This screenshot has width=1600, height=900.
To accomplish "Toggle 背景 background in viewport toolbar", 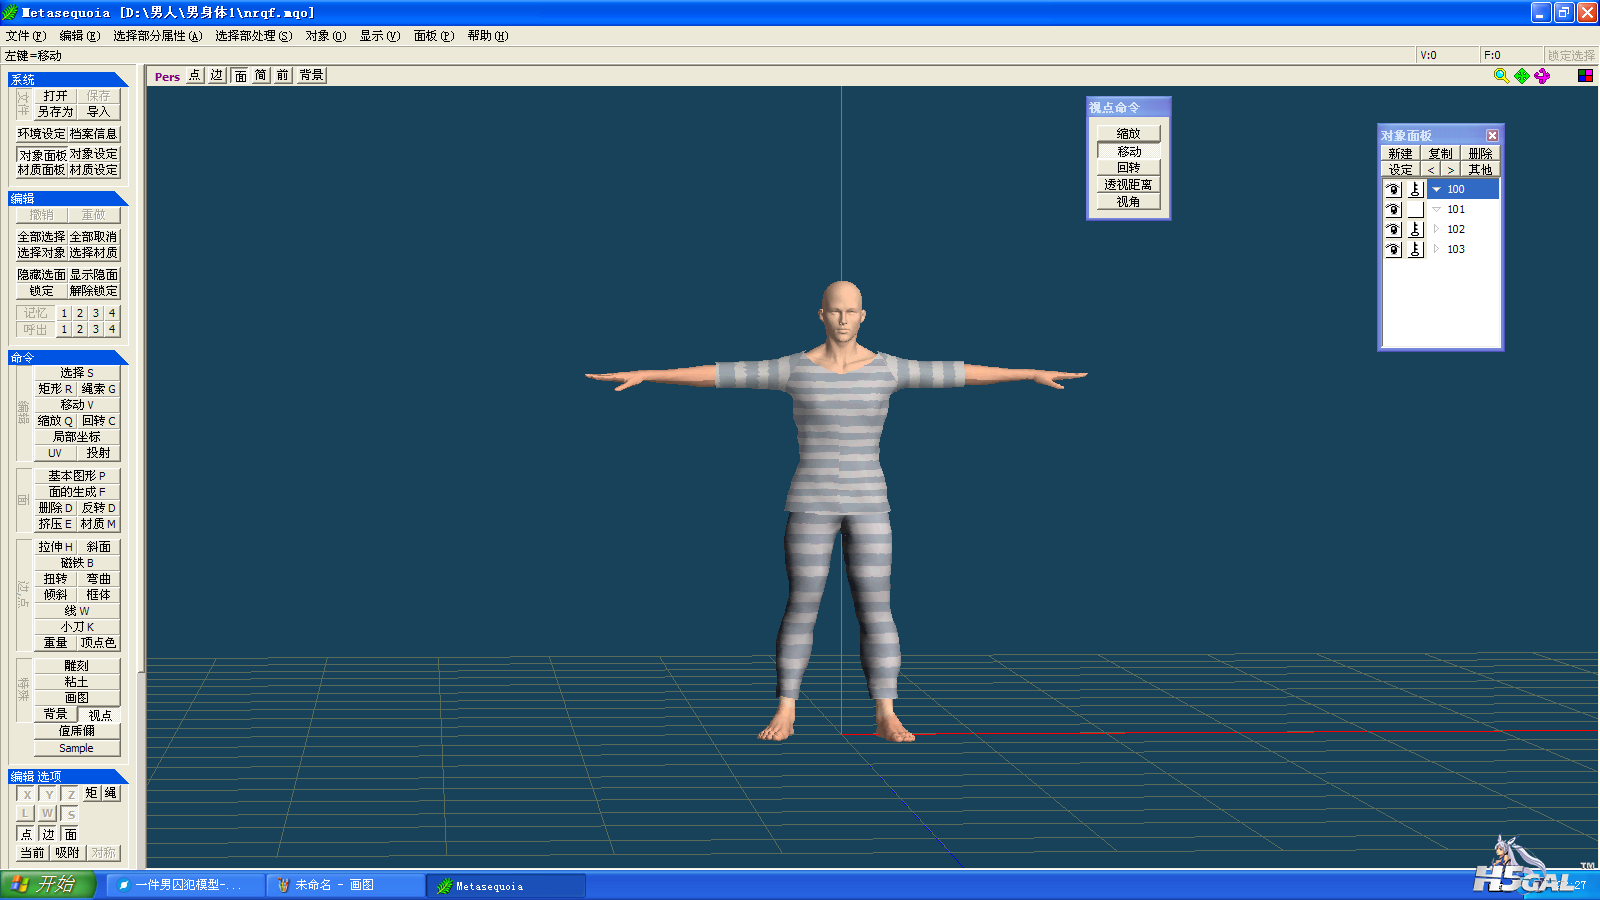I will point(311,76).
